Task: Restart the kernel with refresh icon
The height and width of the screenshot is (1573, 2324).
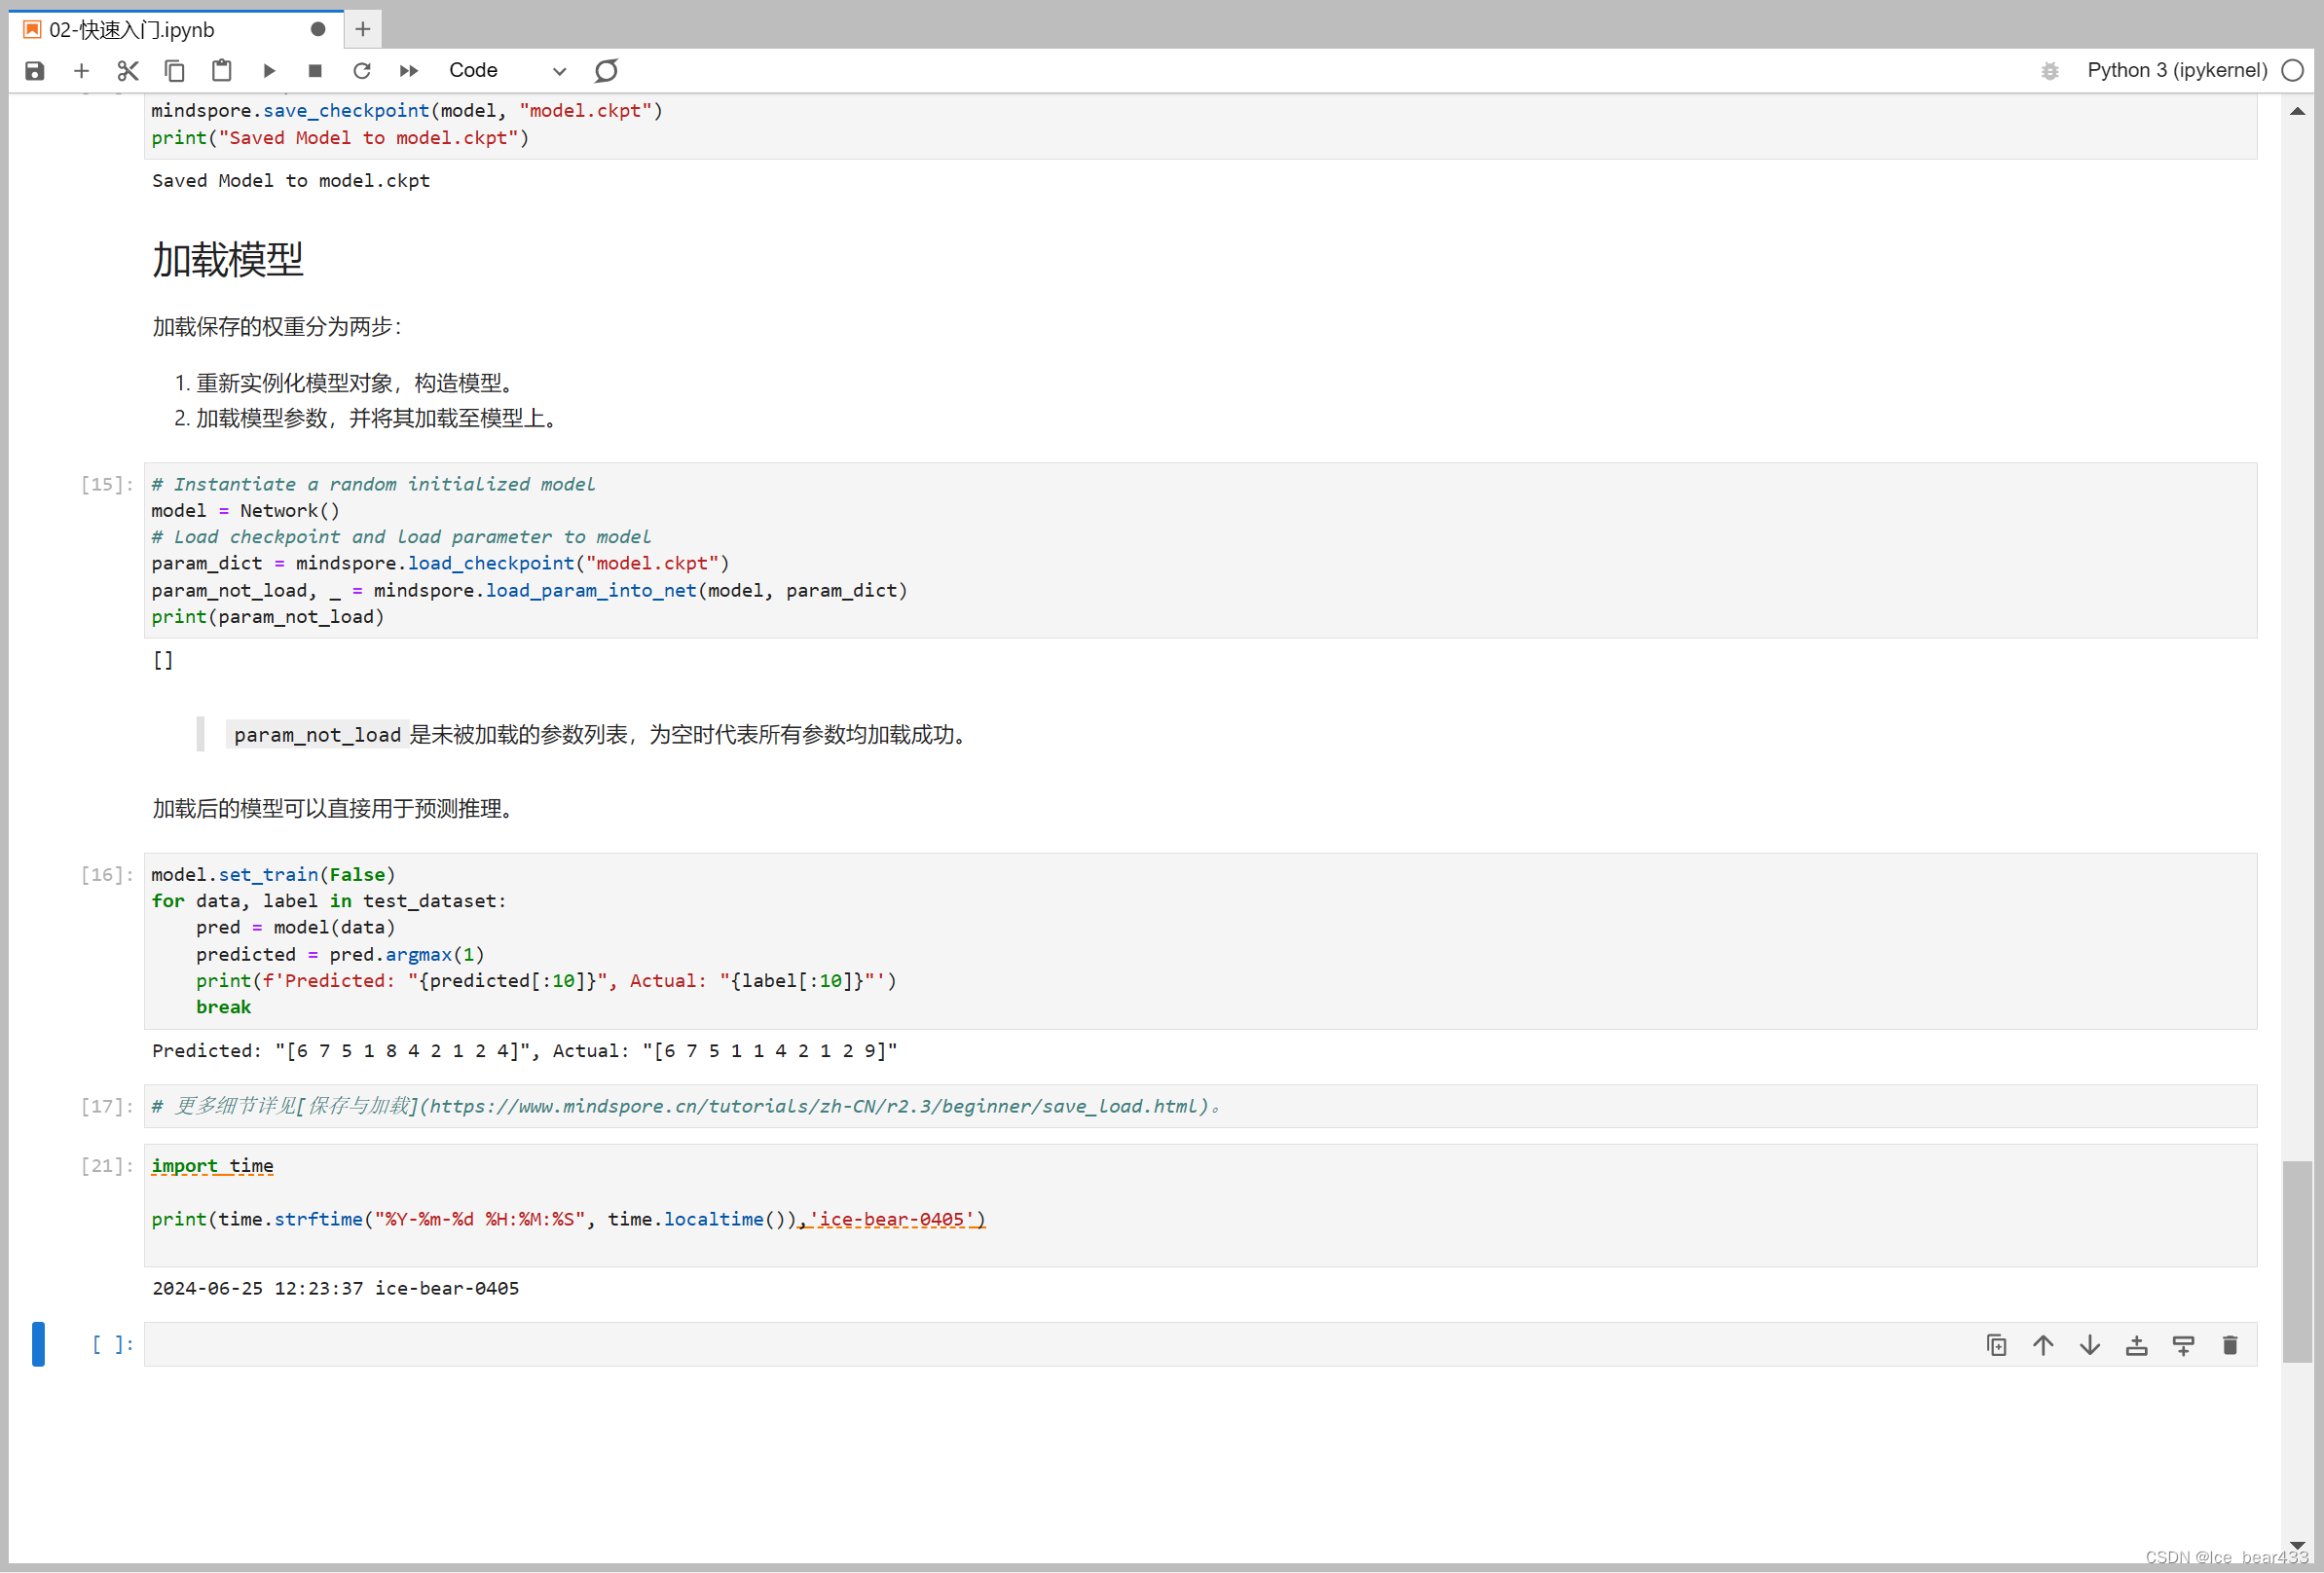Action: (x=362, y=70)
